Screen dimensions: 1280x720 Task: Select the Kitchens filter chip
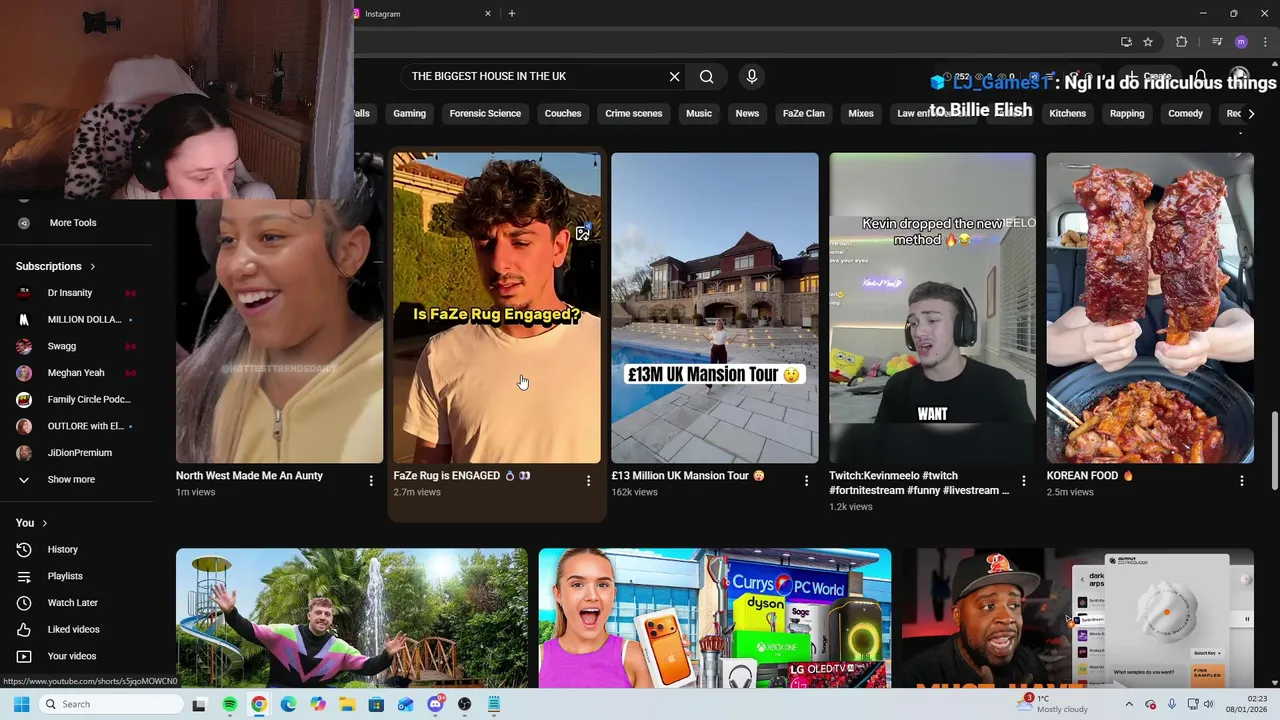coord(1067,114)
